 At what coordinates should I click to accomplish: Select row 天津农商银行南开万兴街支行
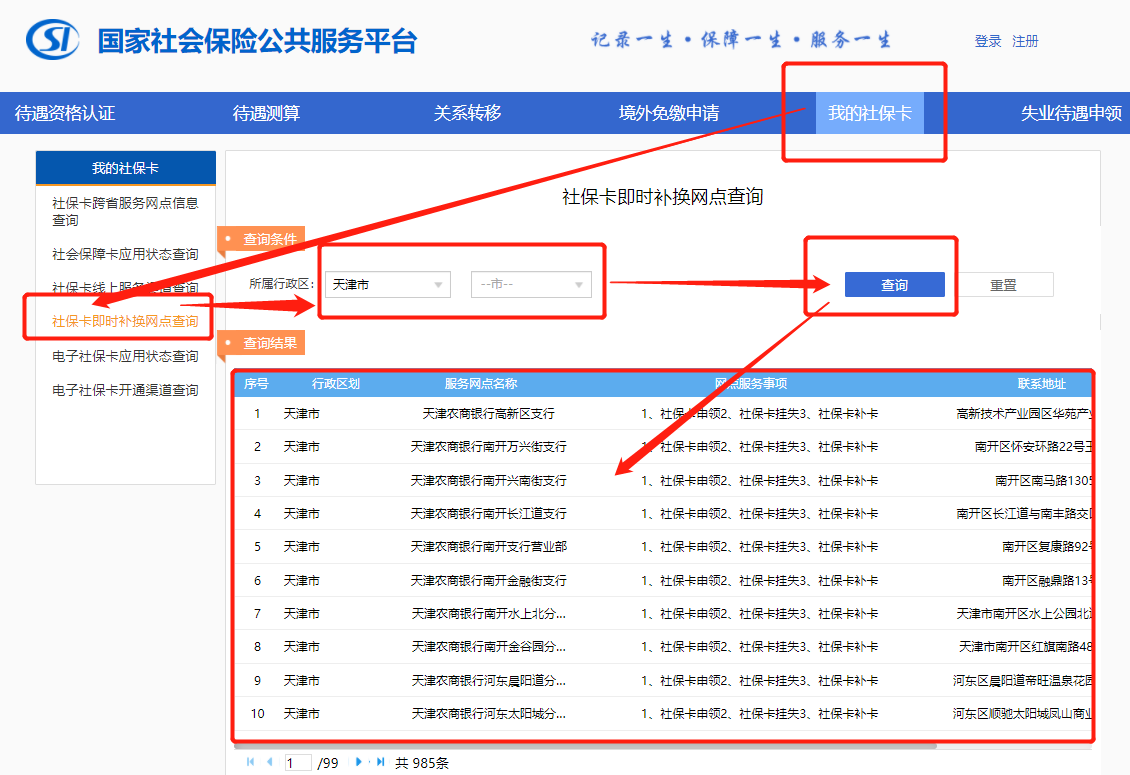click(663, 447)
